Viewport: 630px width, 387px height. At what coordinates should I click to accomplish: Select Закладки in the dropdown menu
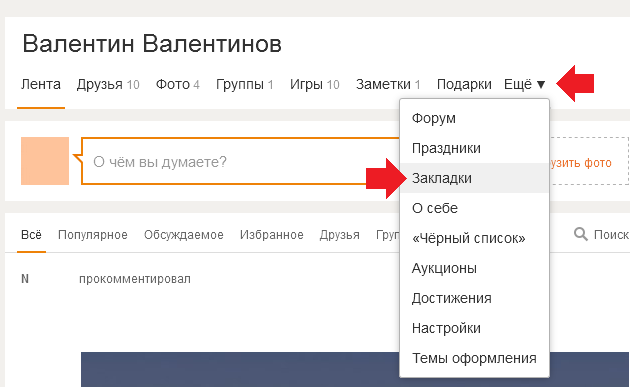[x=475, y=178]
